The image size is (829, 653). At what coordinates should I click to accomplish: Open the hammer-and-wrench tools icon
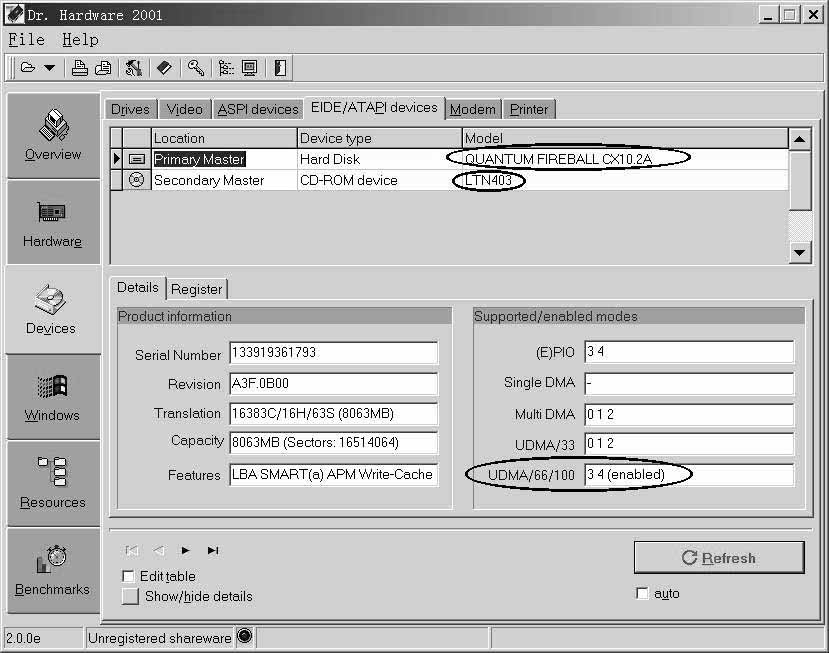133,68
